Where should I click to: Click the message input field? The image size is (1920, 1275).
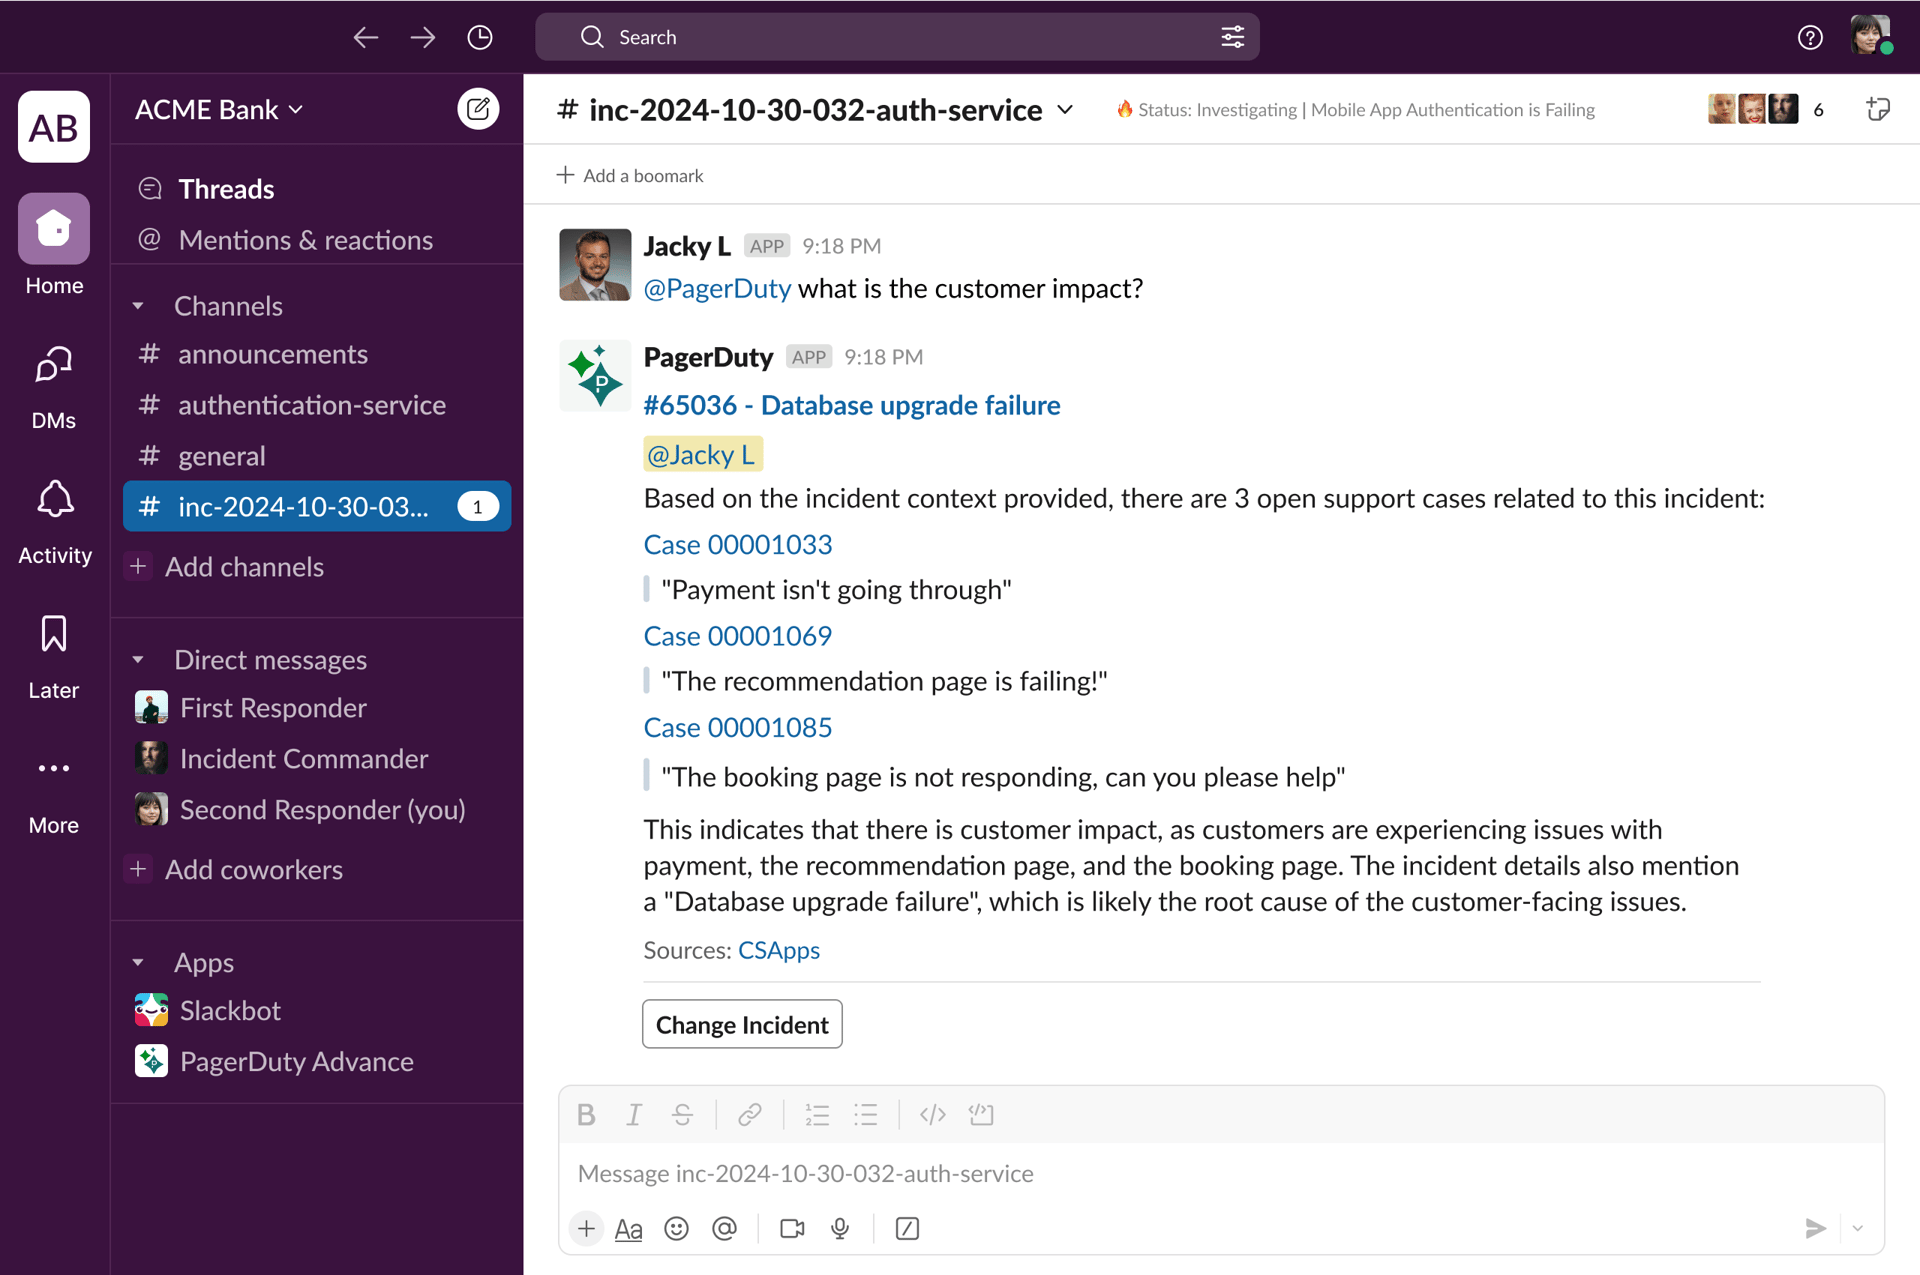pyautogui.click(x=1100, y=1173)
